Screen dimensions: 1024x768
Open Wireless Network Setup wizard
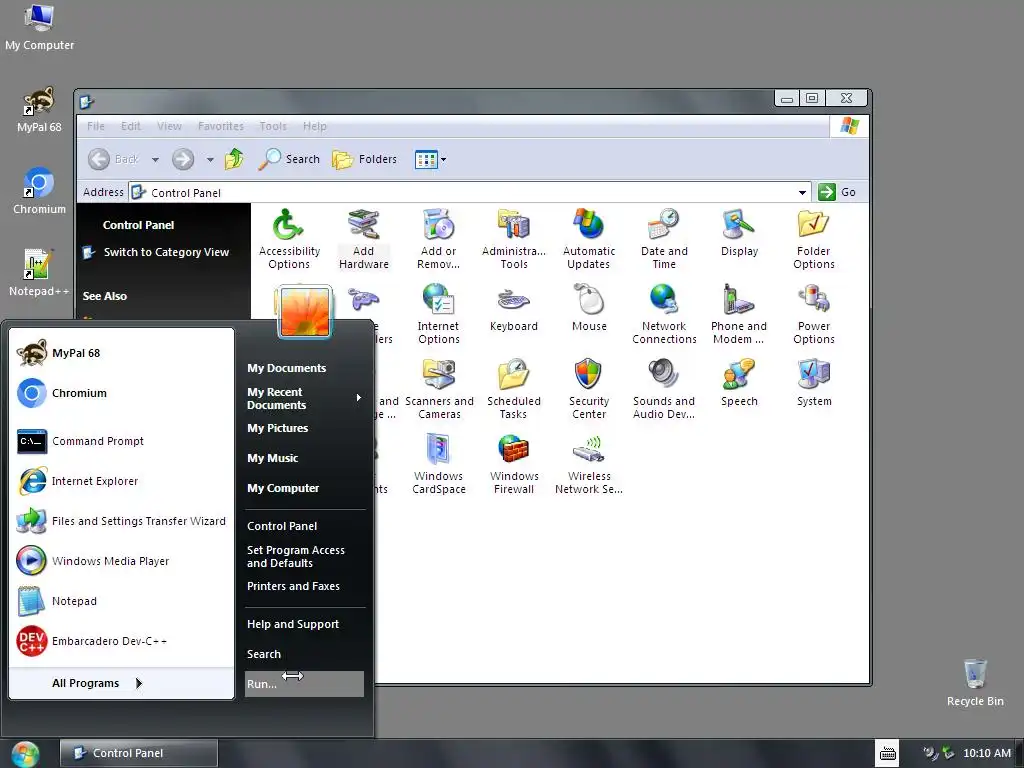tap(588, 464)
